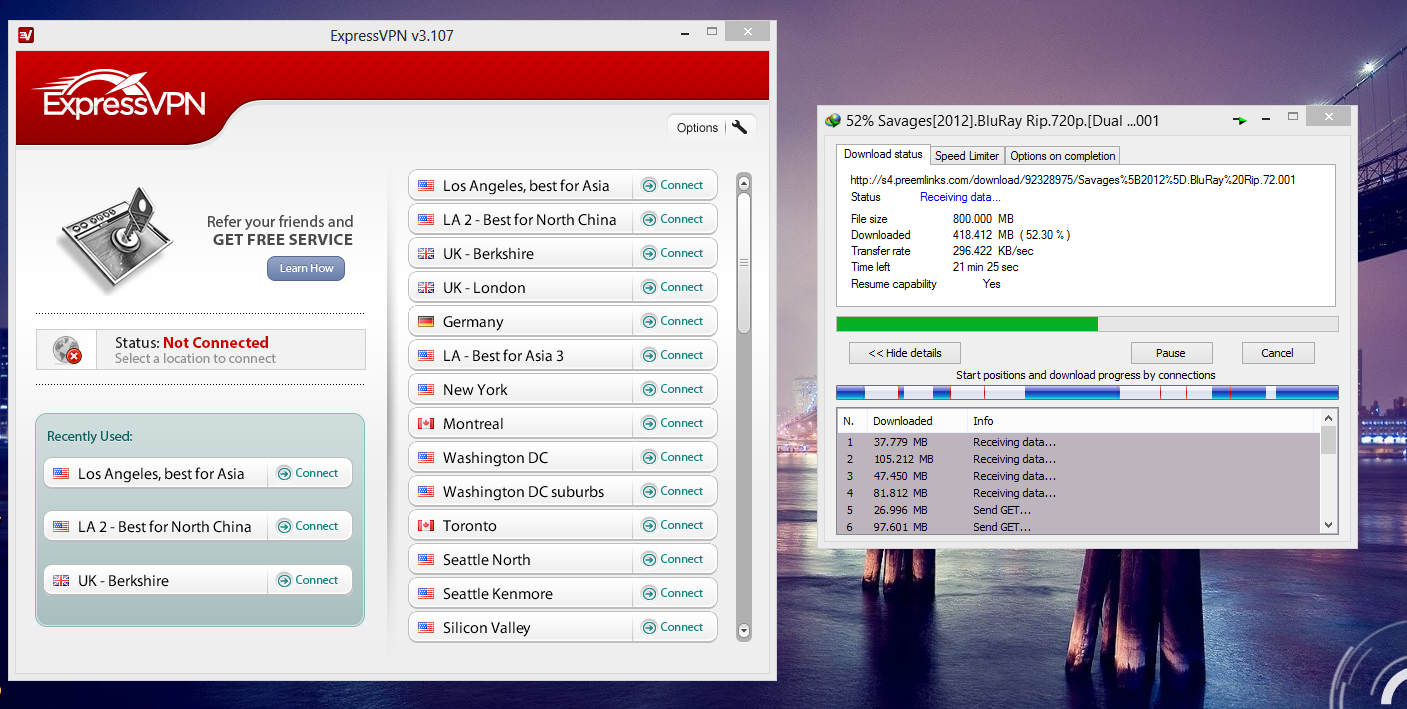This screenshot has width=1407, height=709.
Task: Connect to the Germany server
Action: coord(674,321)
